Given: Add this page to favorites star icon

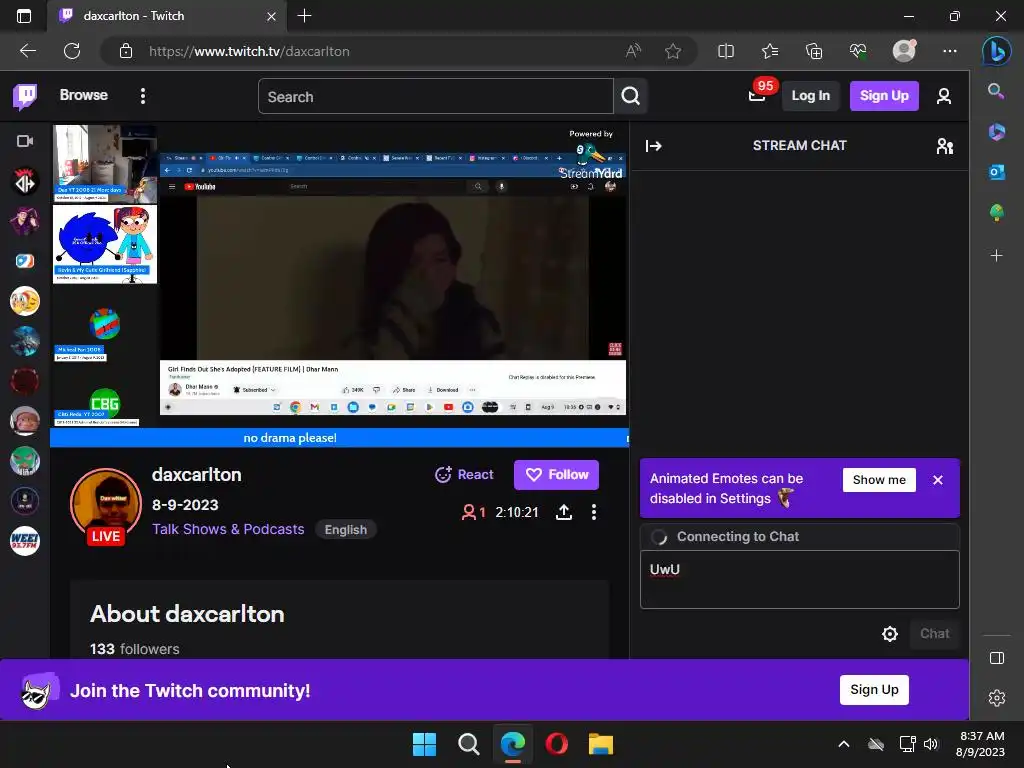Looking at the screenshot, I should [x=673, y=51].
